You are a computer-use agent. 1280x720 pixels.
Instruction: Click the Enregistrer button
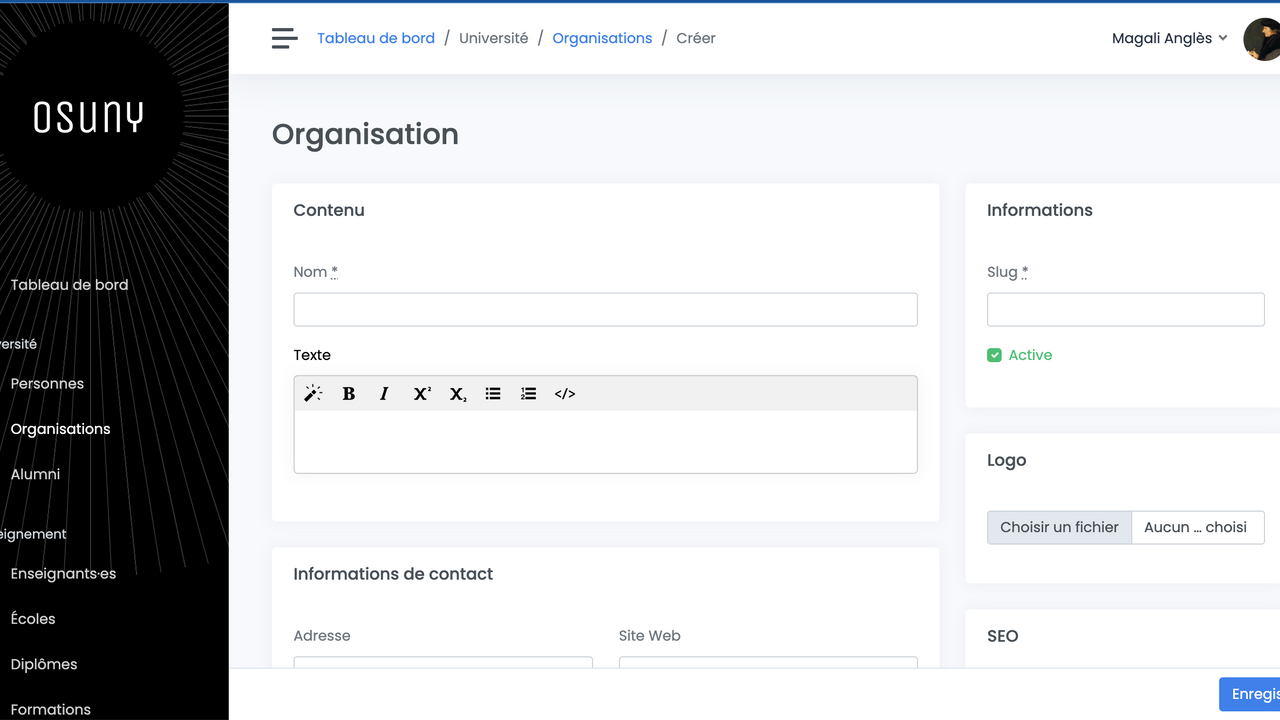[x=1253, y=694]
